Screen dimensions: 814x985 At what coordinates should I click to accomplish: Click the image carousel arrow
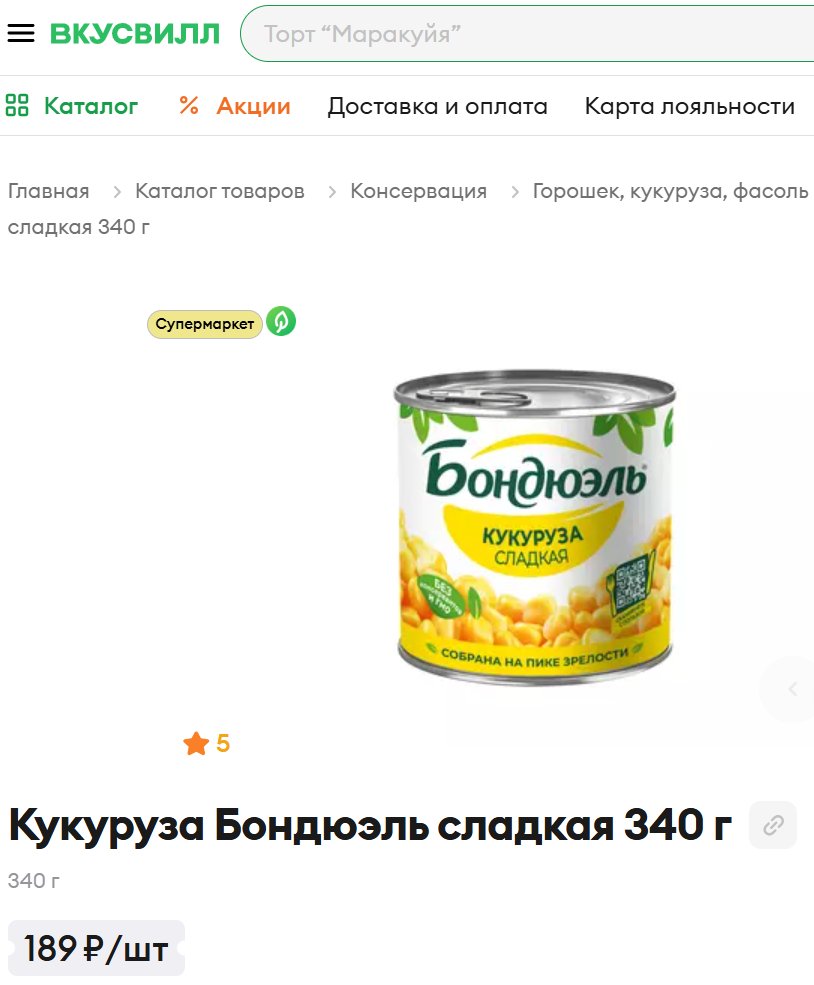791,689
